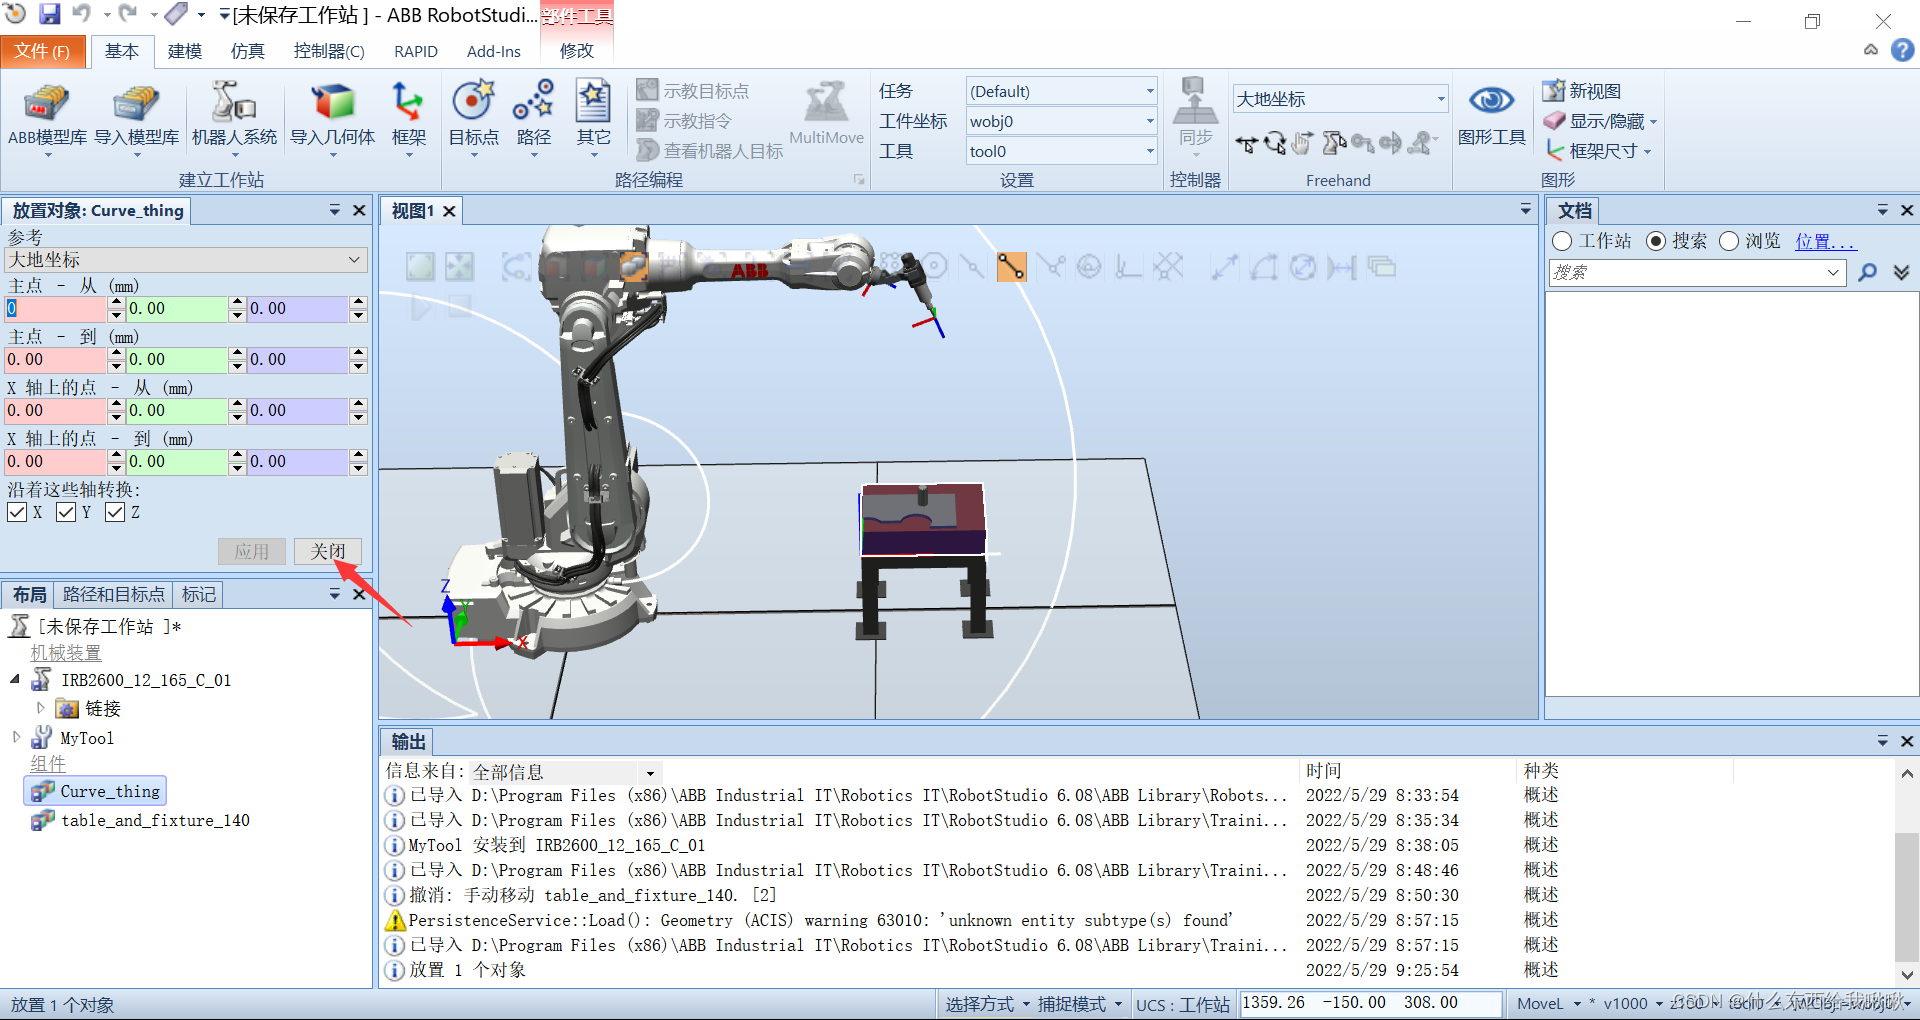
Task: Collapse the IRB2600_12_165_C_01 tree node
Action: click(x=15, y=680)
